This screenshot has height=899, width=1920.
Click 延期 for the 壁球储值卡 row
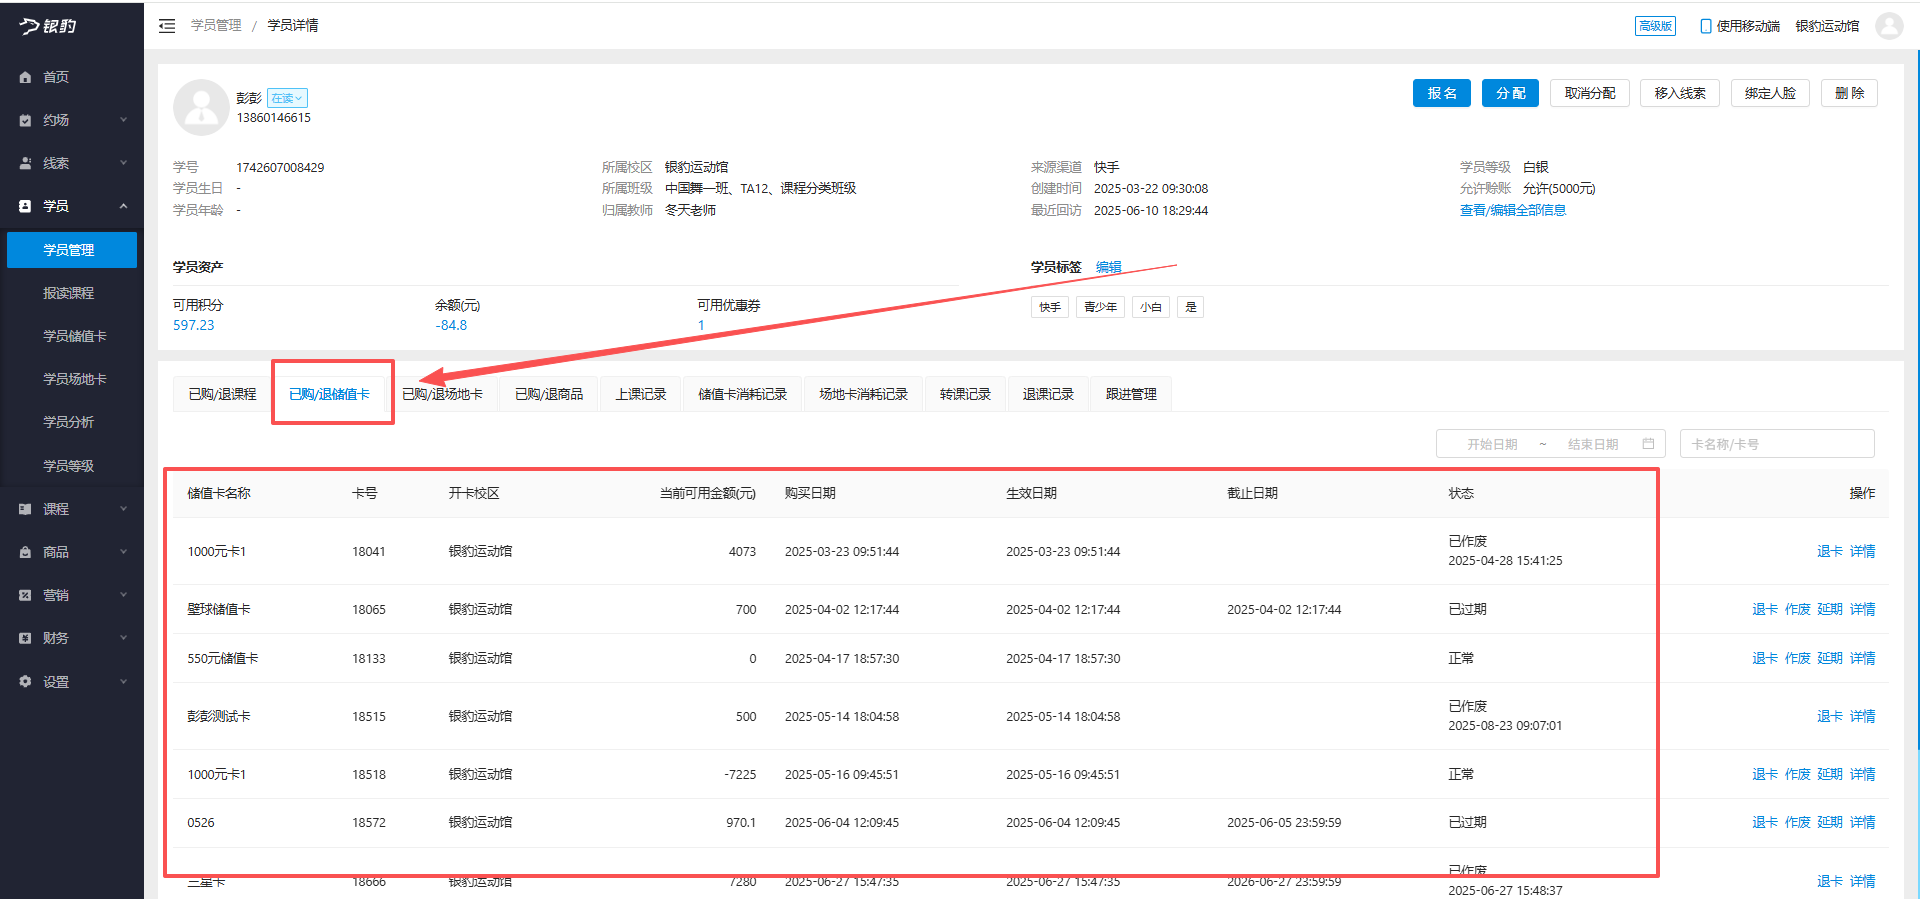point(1829,609)
